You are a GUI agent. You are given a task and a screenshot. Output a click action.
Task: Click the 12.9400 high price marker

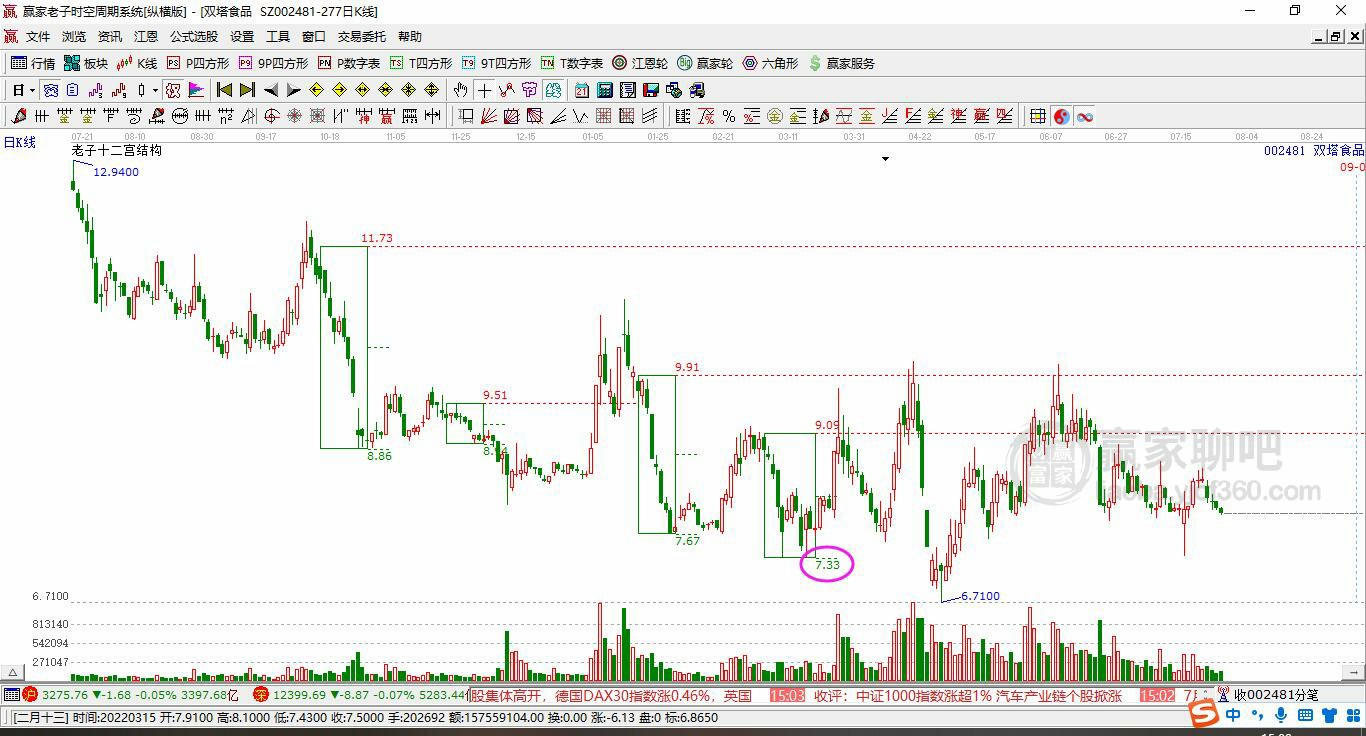(116, 172)
